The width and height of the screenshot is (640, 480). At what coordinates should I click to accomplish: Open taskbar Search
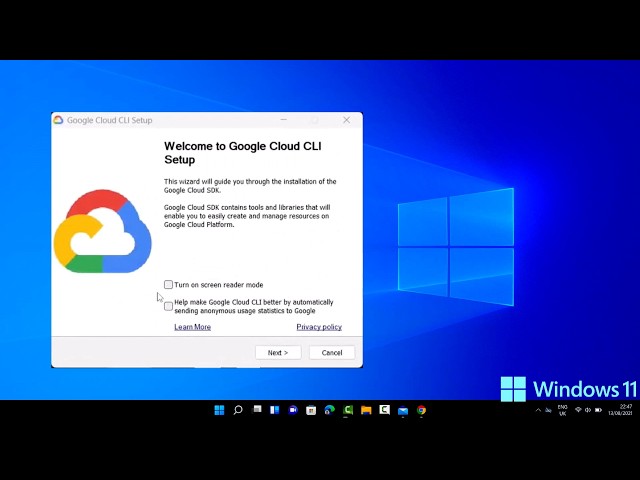(238, 410)
